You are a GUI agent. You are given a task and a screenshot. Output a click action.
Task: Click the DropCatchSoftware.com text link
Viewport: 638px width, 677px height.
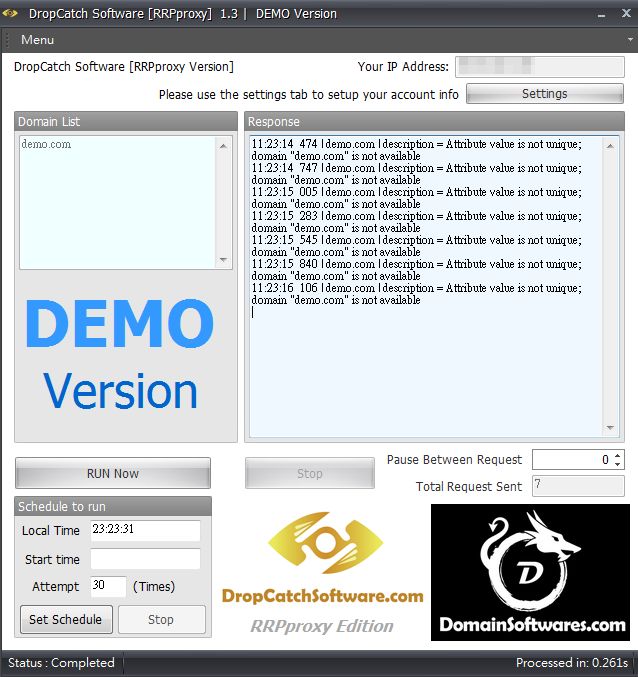click(x=322, y=596)
